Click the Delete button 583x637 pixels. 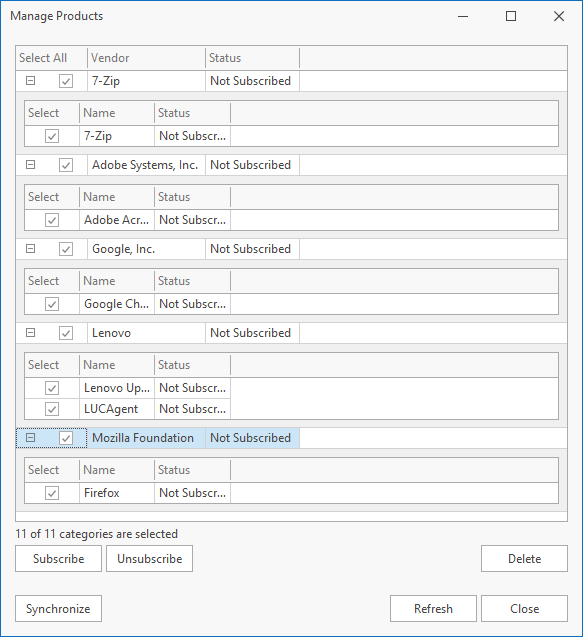click(524, 559)
